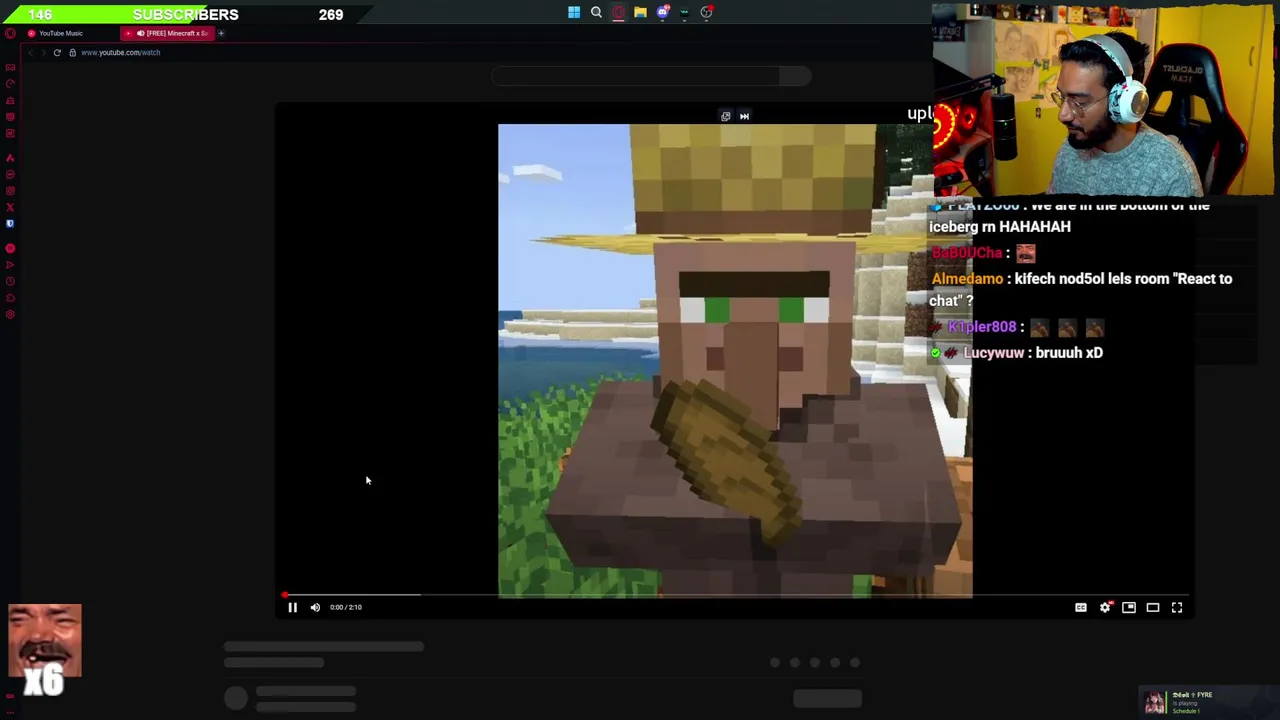
Task: Open the X (Twitter) sidebar icon
Action: coord(10,207)
